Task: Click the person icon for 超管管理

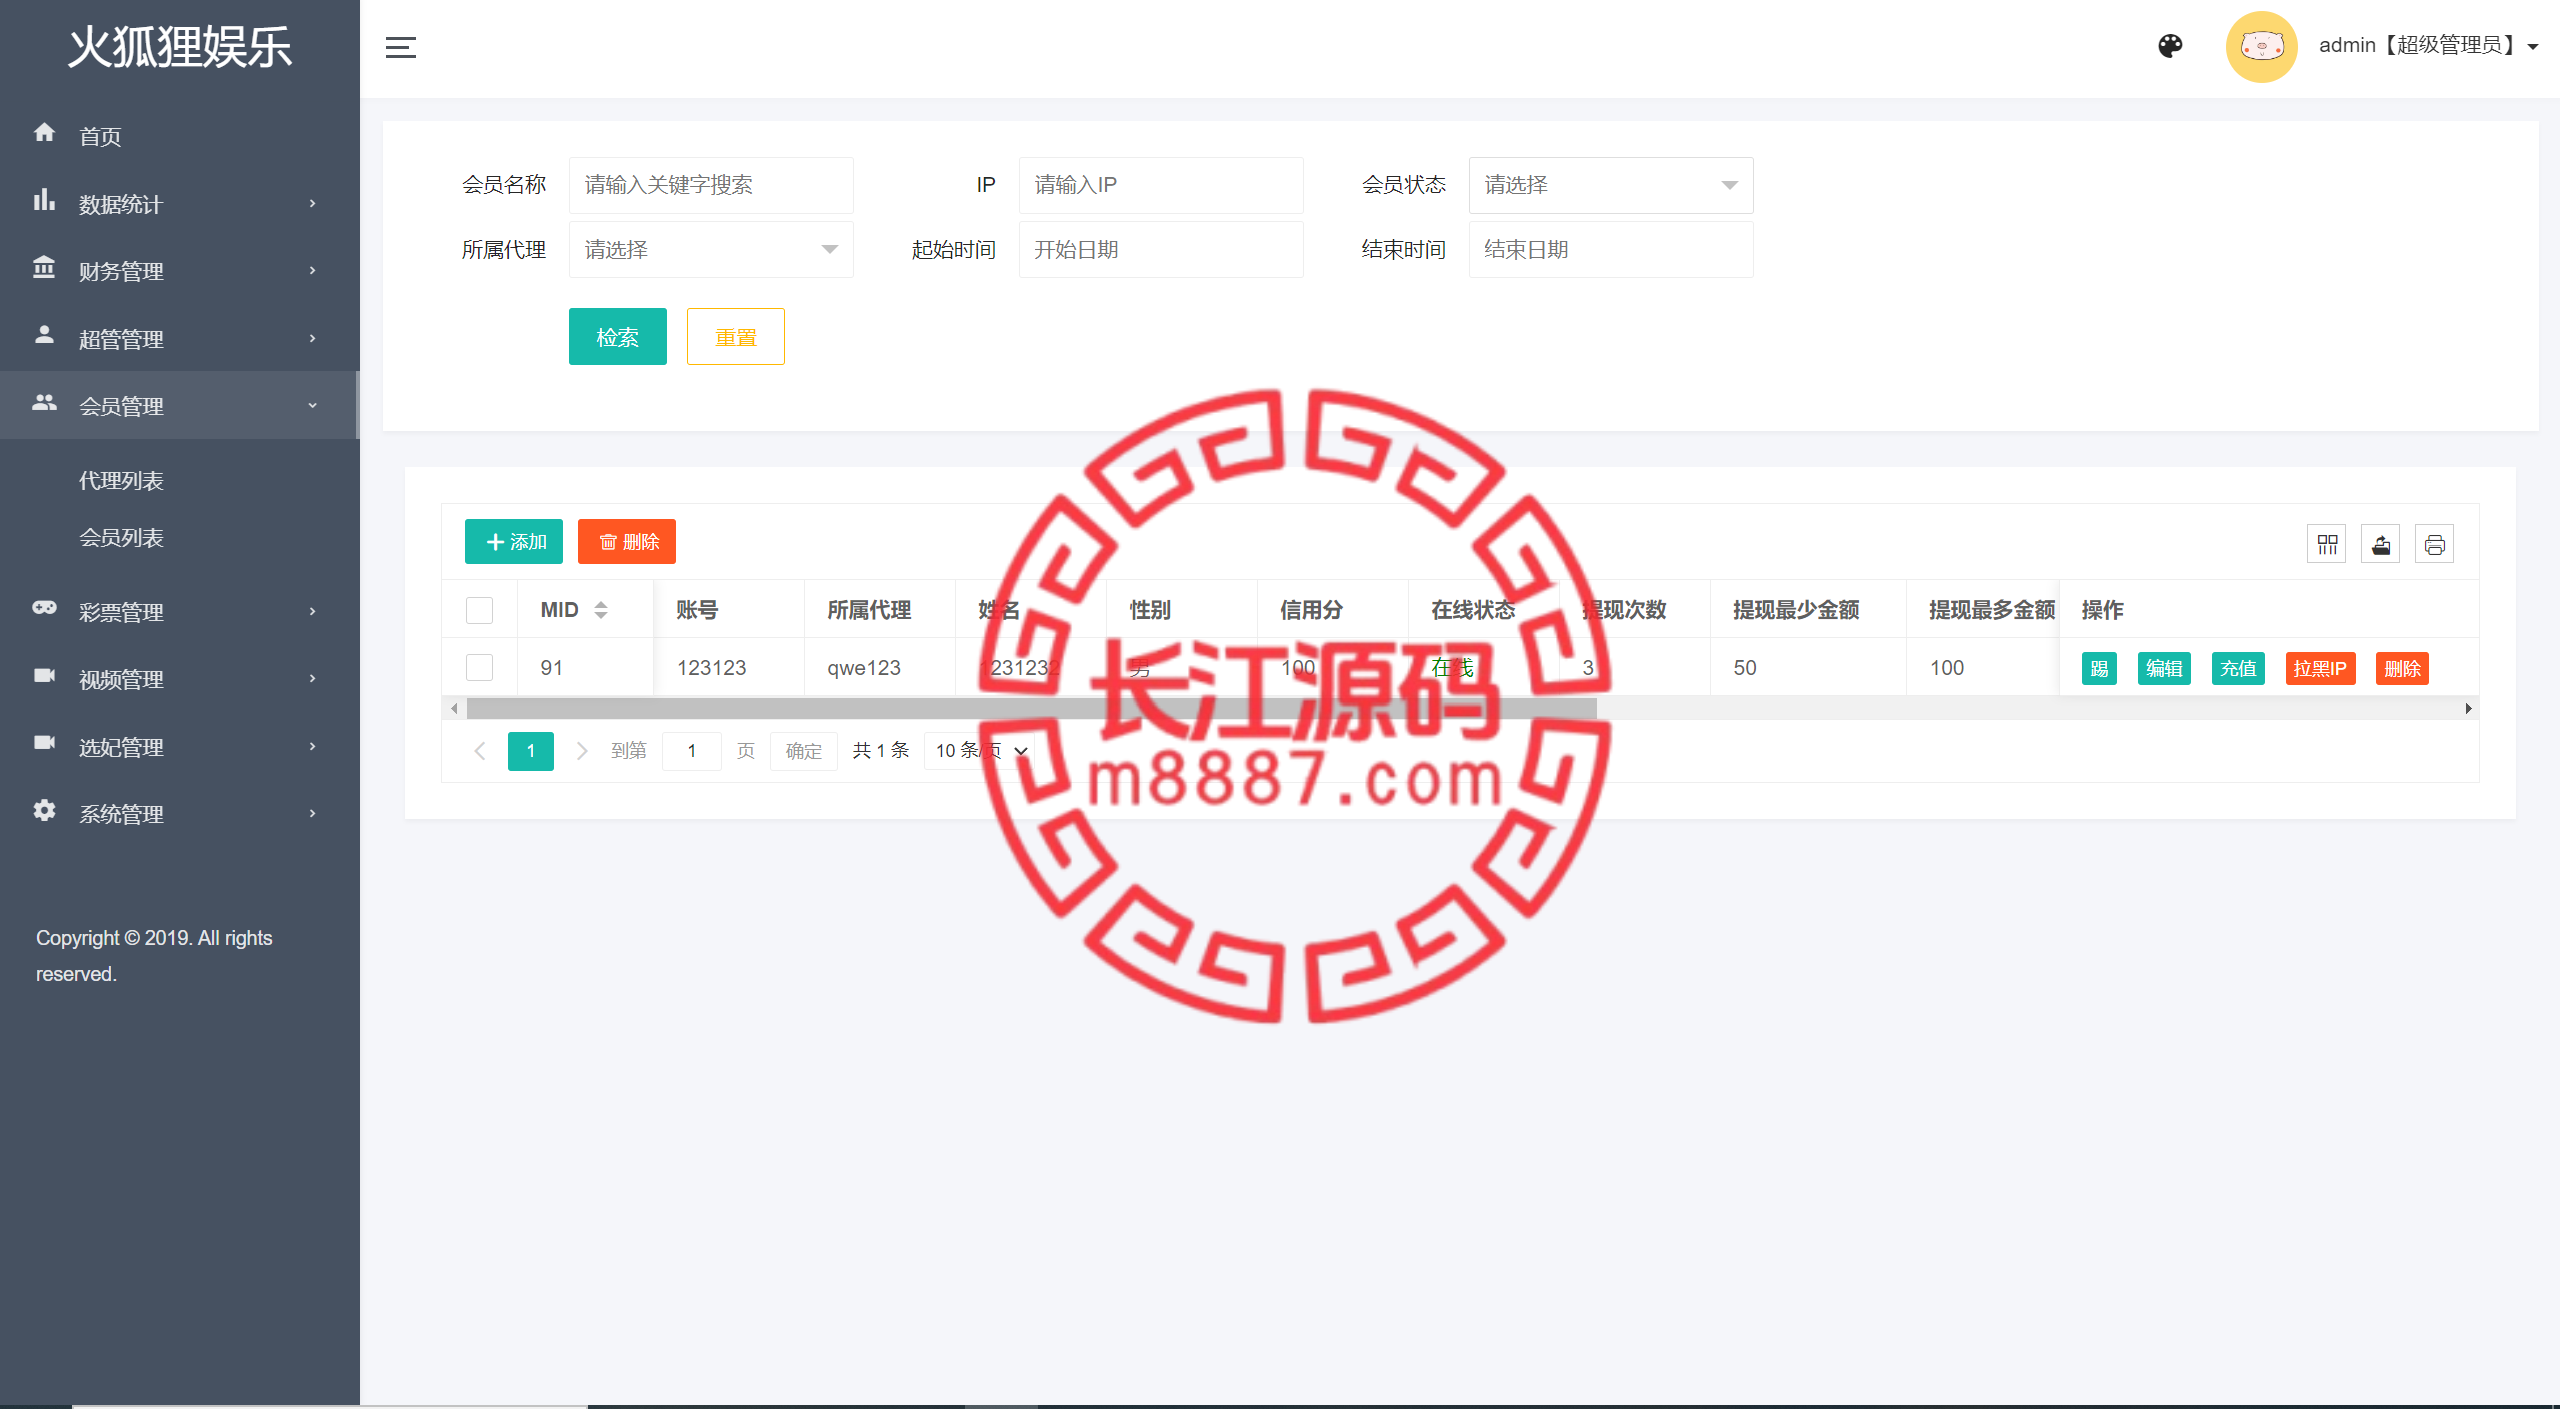Action: tap(44, 334)
